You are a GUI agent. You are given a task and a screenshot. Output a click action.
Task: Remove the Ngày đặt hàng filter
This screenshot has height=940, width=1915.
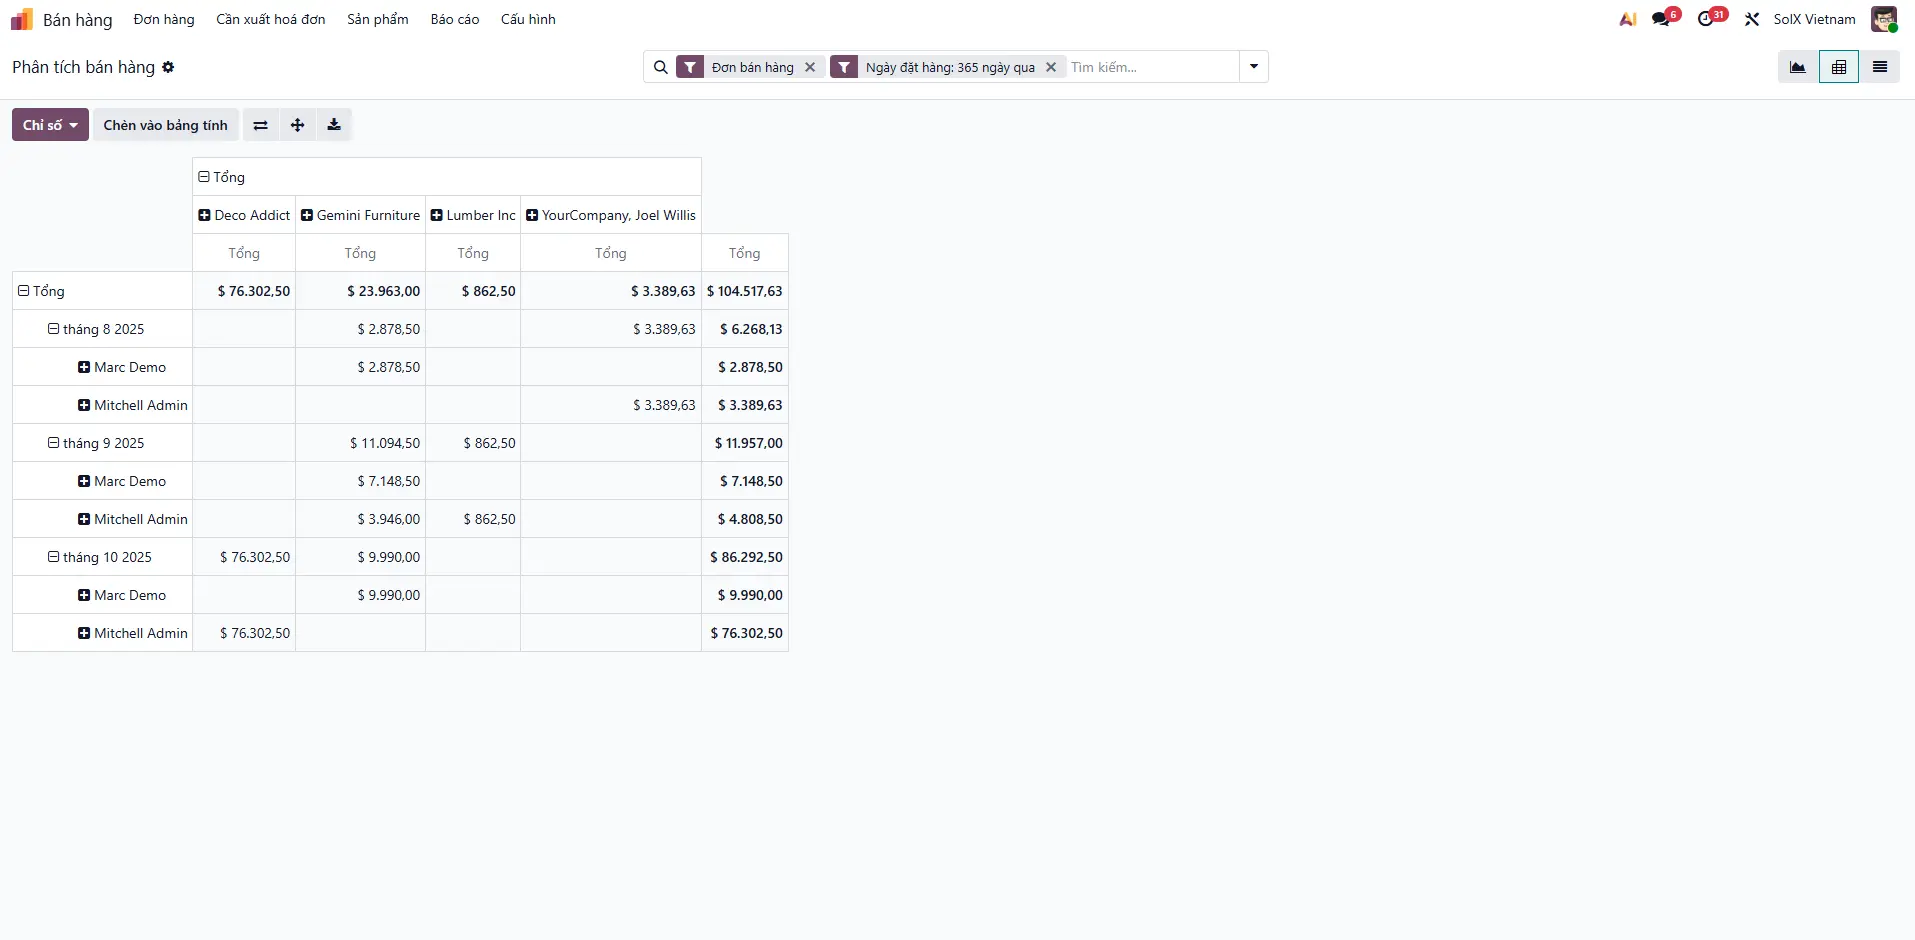coord(1051,67)
